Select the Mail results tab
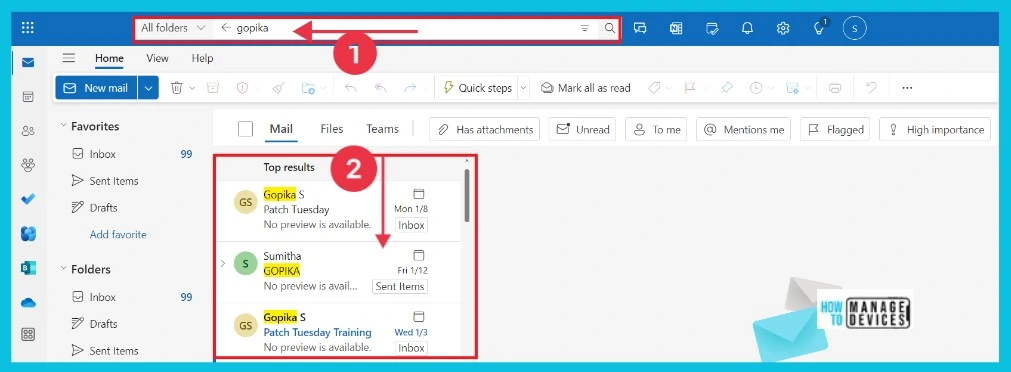The width and height of the screenshot is (1011, 372). (281, 129)
